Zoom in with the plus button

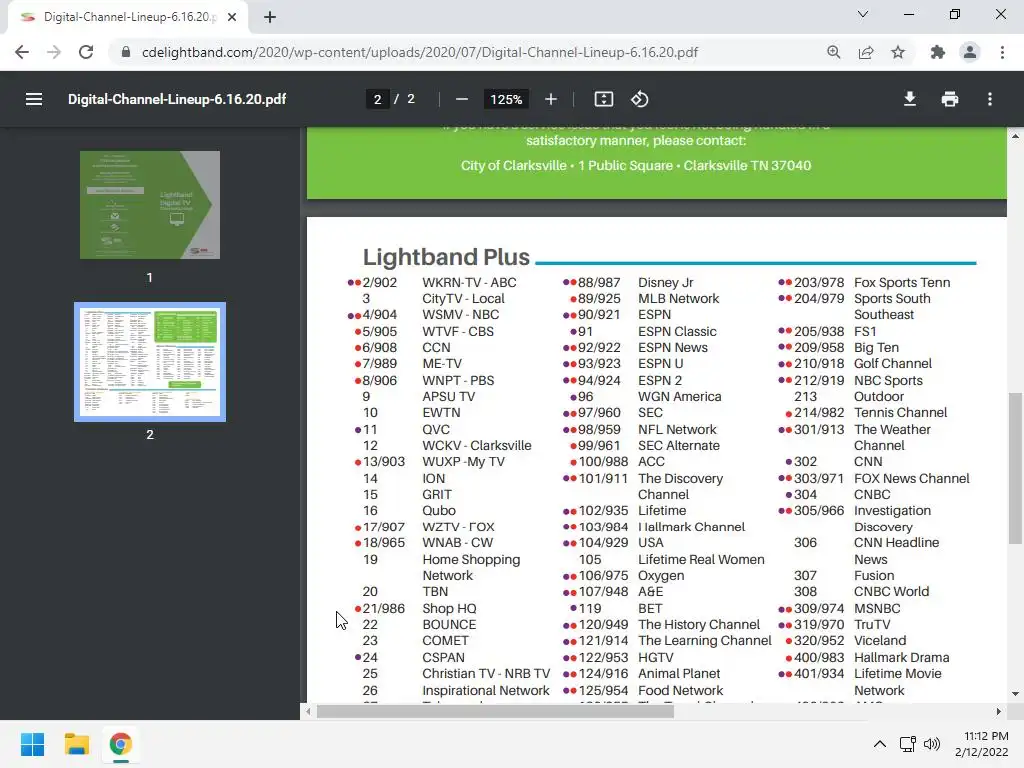[x=551, y=99]
